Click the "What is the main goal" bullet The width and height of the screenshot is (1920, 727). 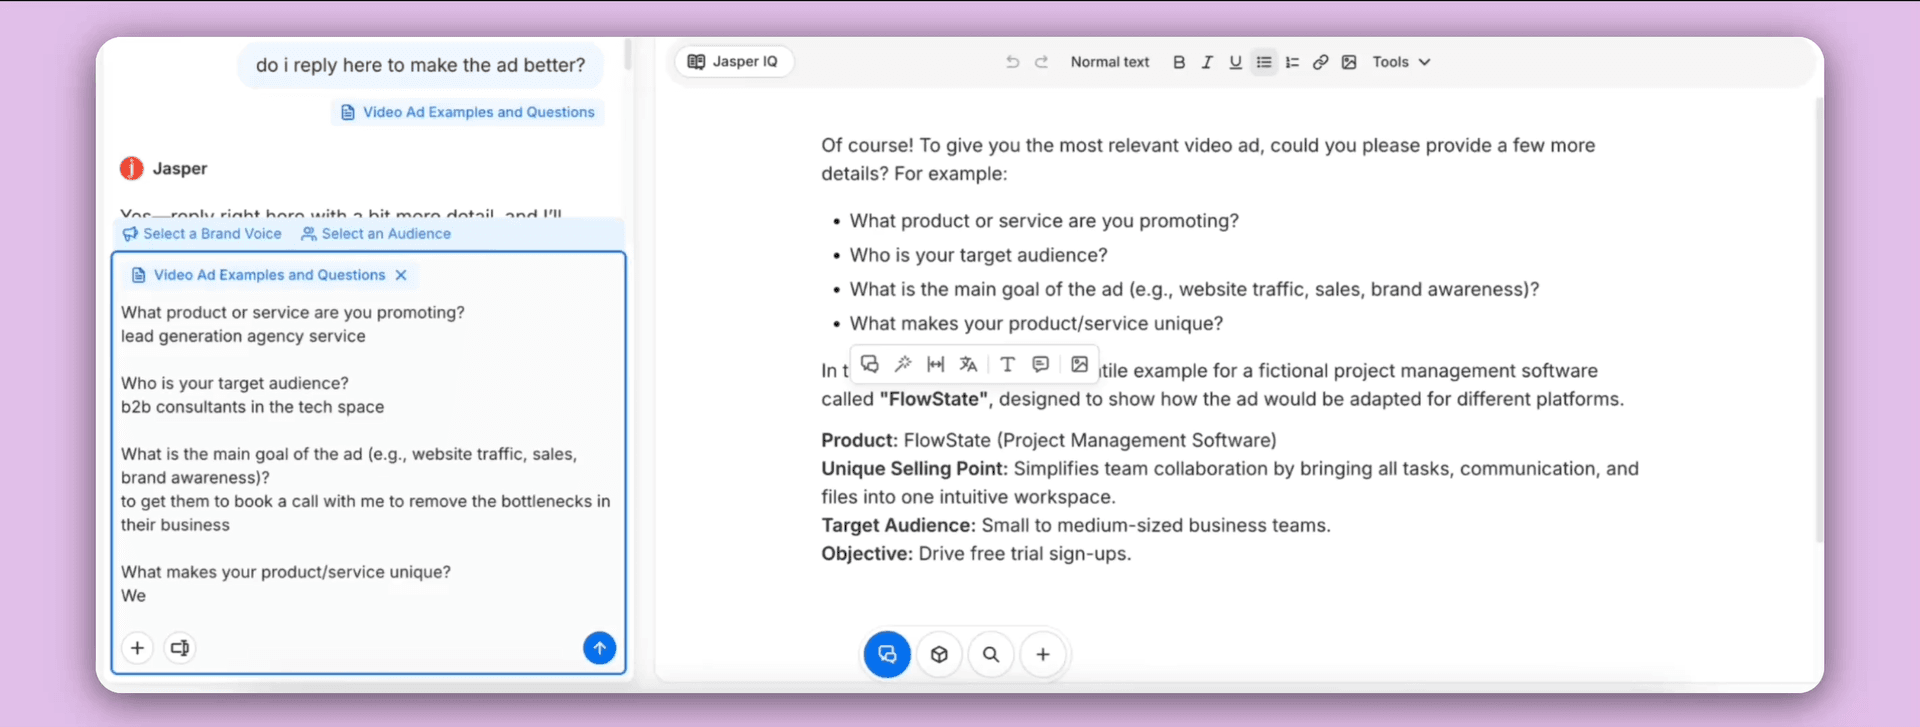click(1194, 289)
